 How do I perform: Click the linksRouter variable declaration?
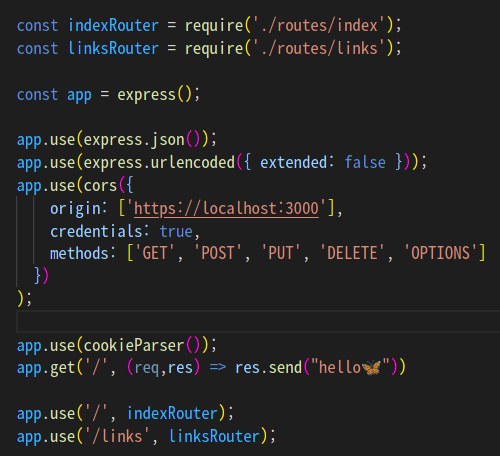coord(113,48)
